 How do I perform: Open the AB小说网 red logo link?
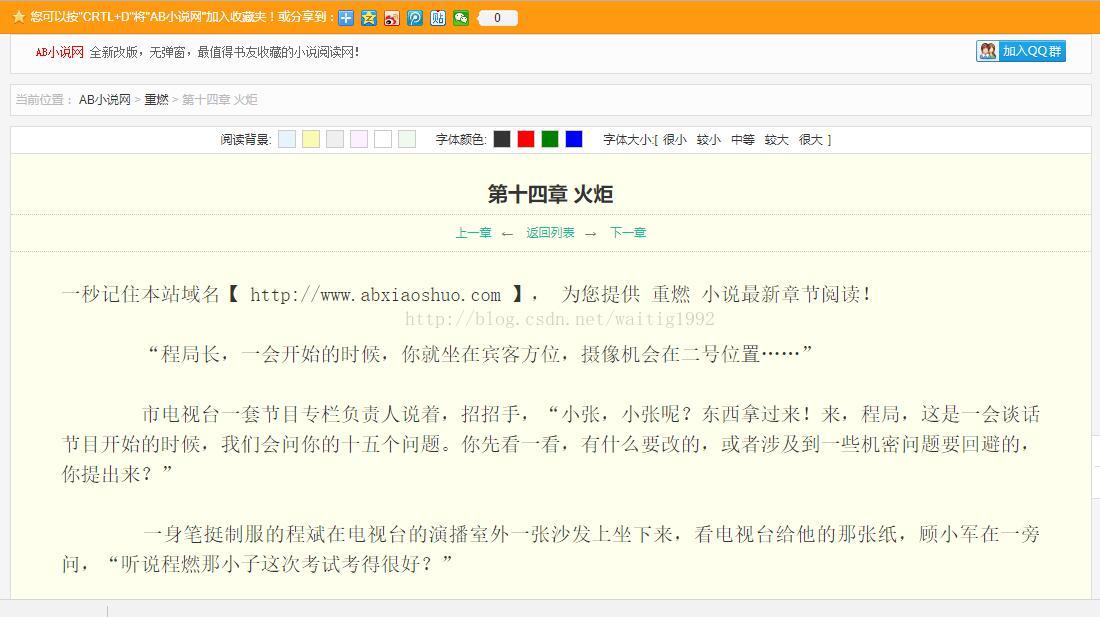[x=60, y=52]
